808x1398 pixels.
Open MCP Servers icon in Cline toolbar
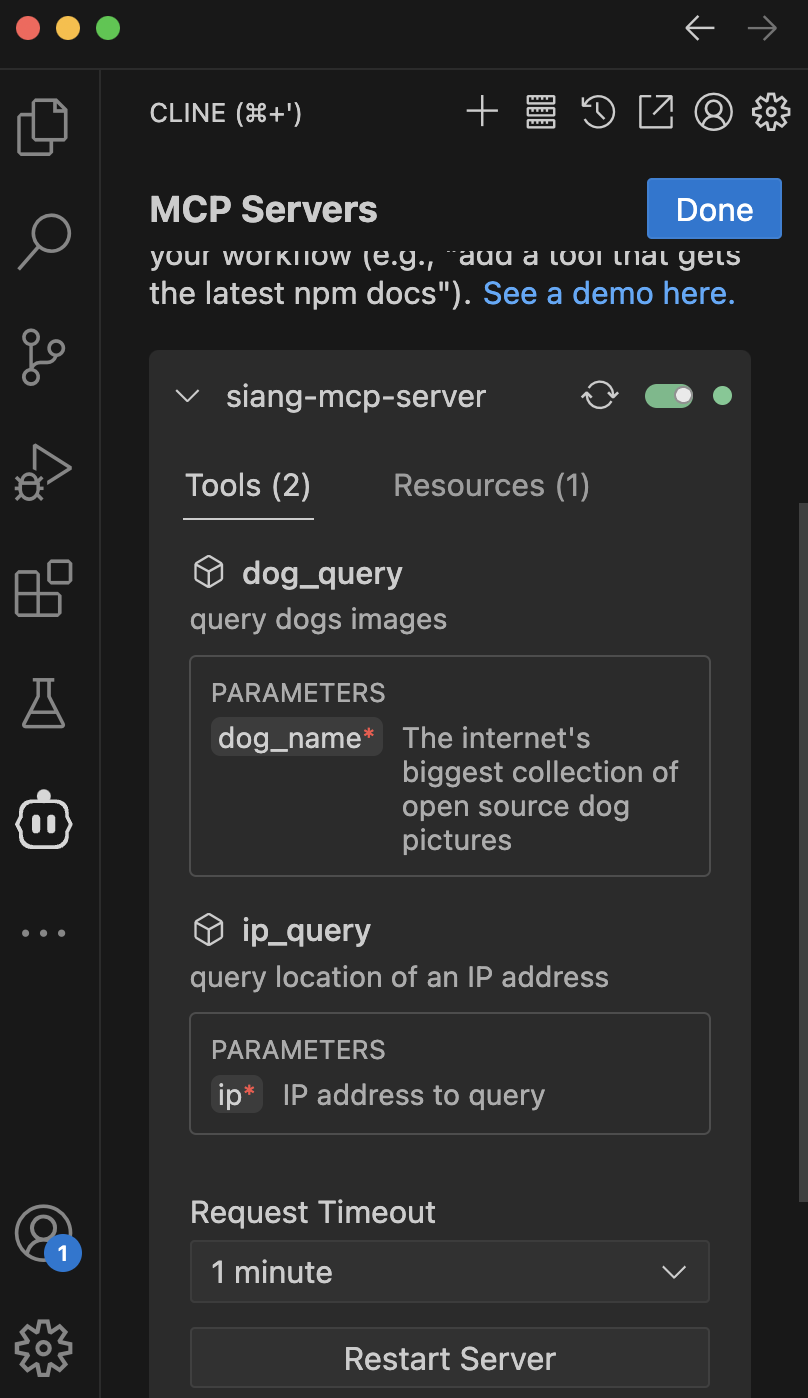coord(540,112)
